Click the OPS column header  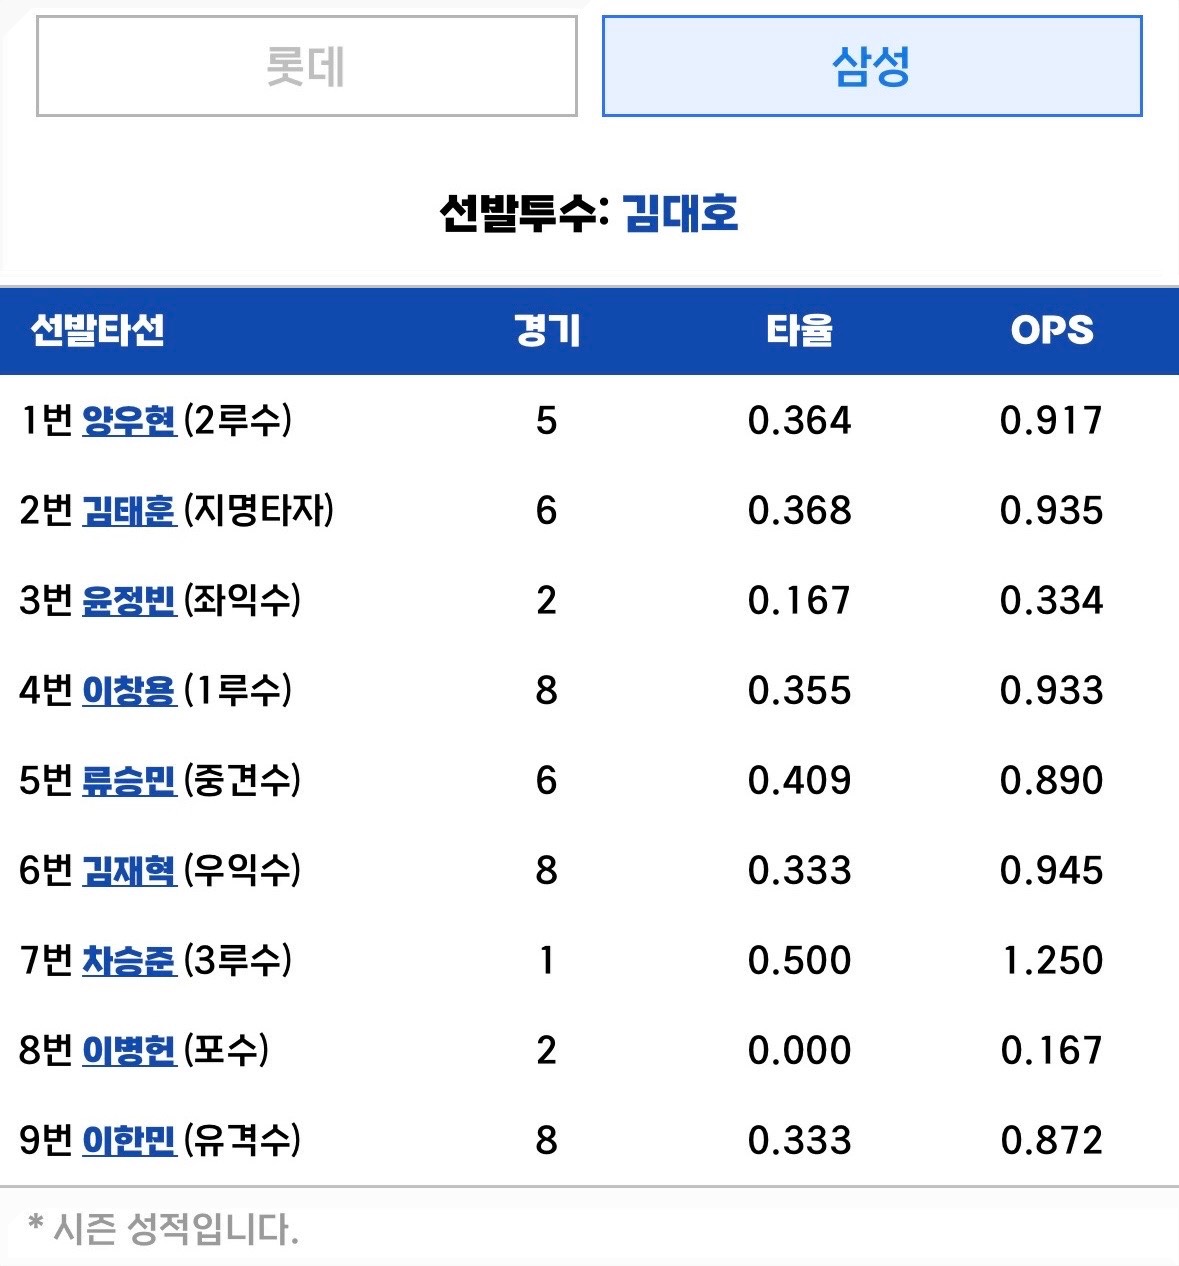click(1052, 330)
